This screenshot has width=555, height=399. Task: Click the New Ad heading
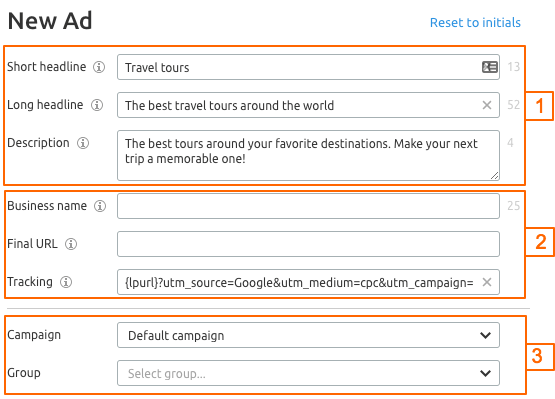50,21
